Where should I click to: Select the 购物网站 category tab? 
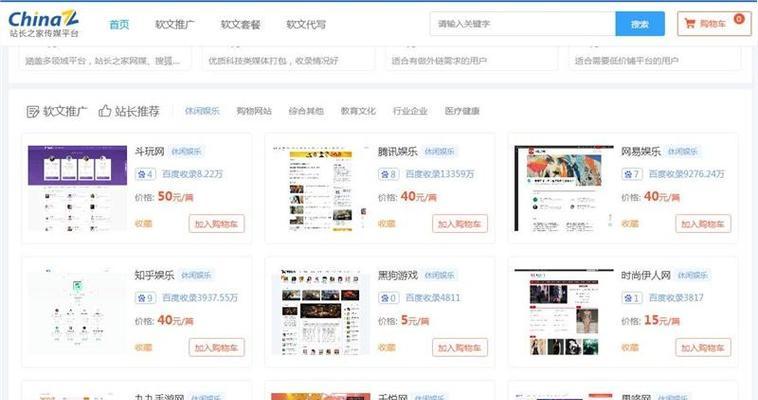click(x=254, y=111)
